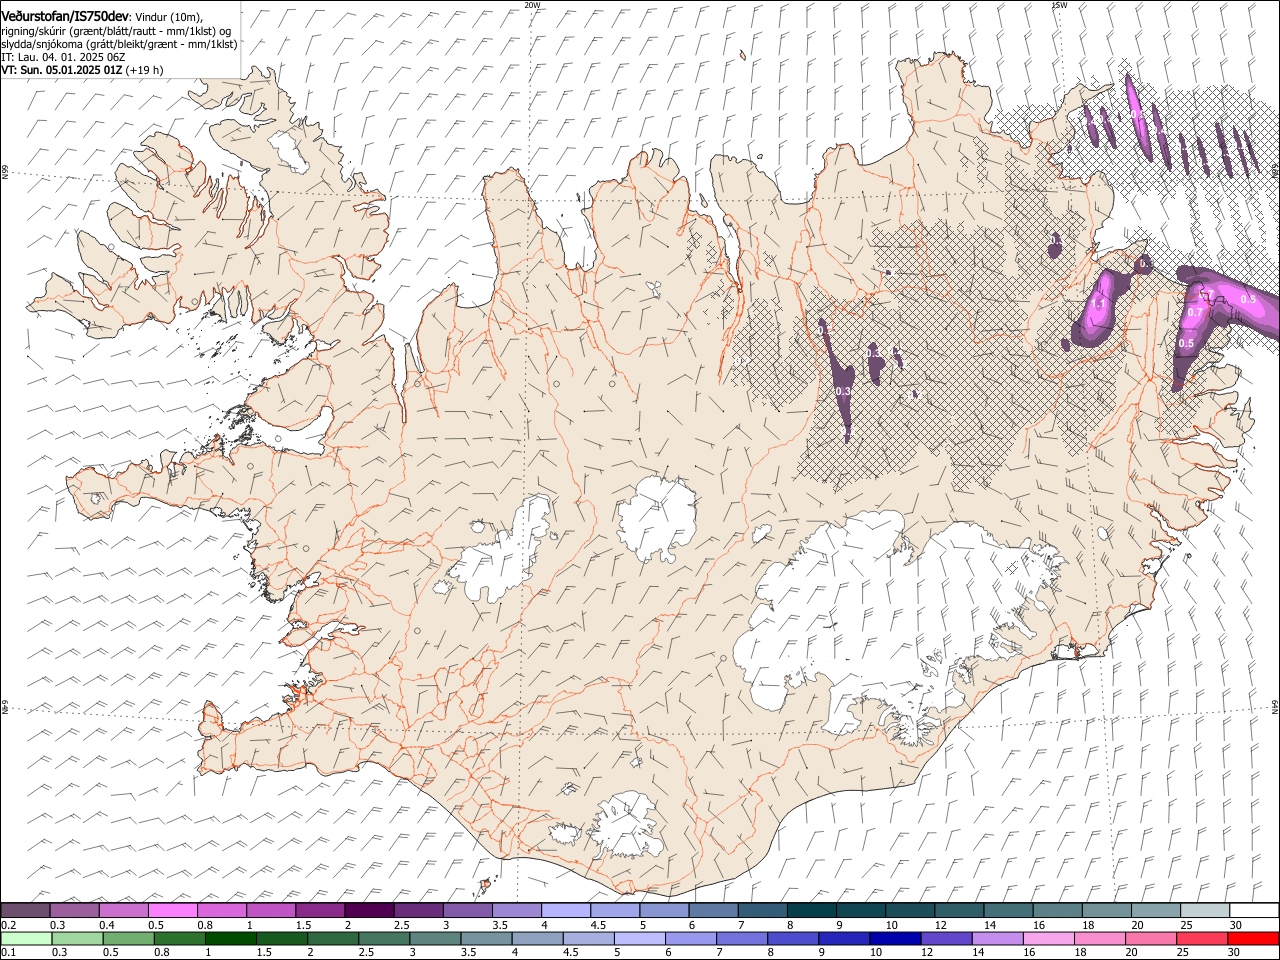The image size is (1280, 960).
Task: Click the '0.4' legend value
Action: tap(108, 925)
